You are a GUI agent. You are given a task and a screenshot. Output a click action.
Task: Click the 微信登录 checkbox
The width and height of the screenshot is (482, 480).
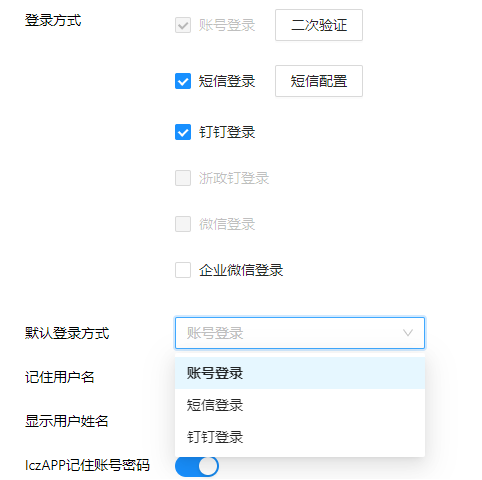pos(183,224)
